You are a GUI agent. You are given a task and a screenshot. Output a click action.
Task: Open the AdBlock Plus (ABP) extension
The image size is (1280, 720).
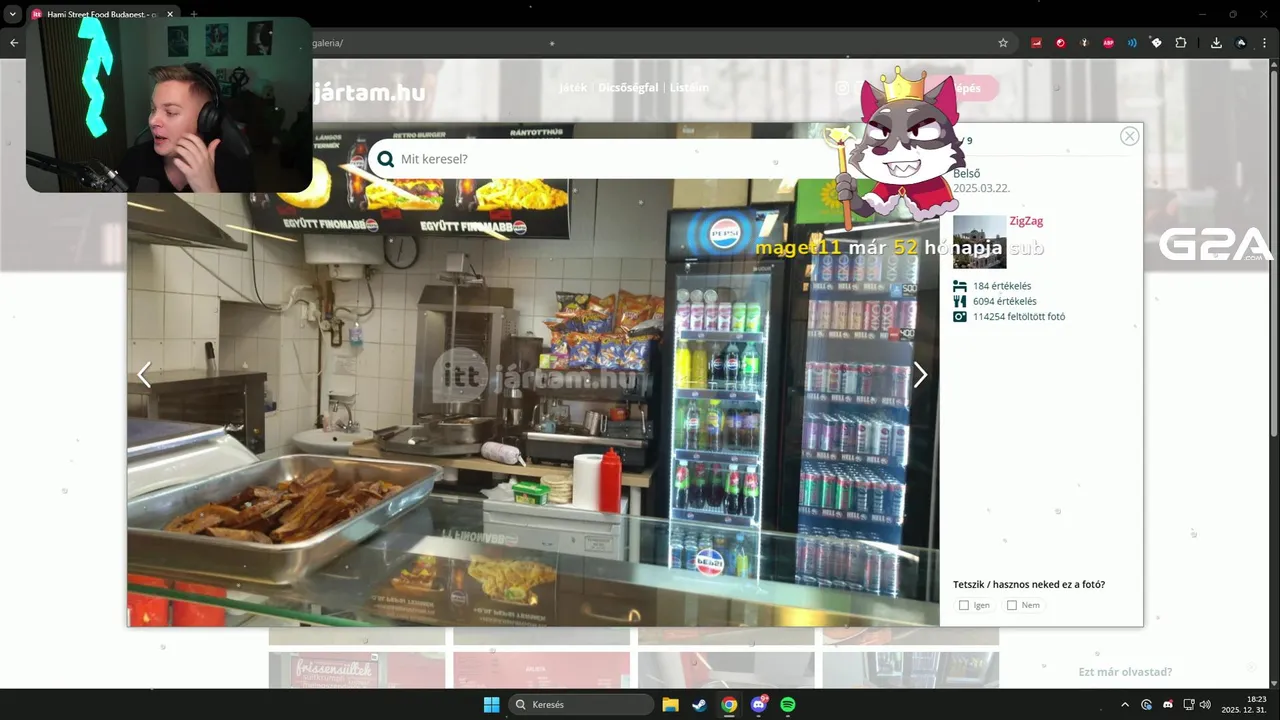[1108, 43]
